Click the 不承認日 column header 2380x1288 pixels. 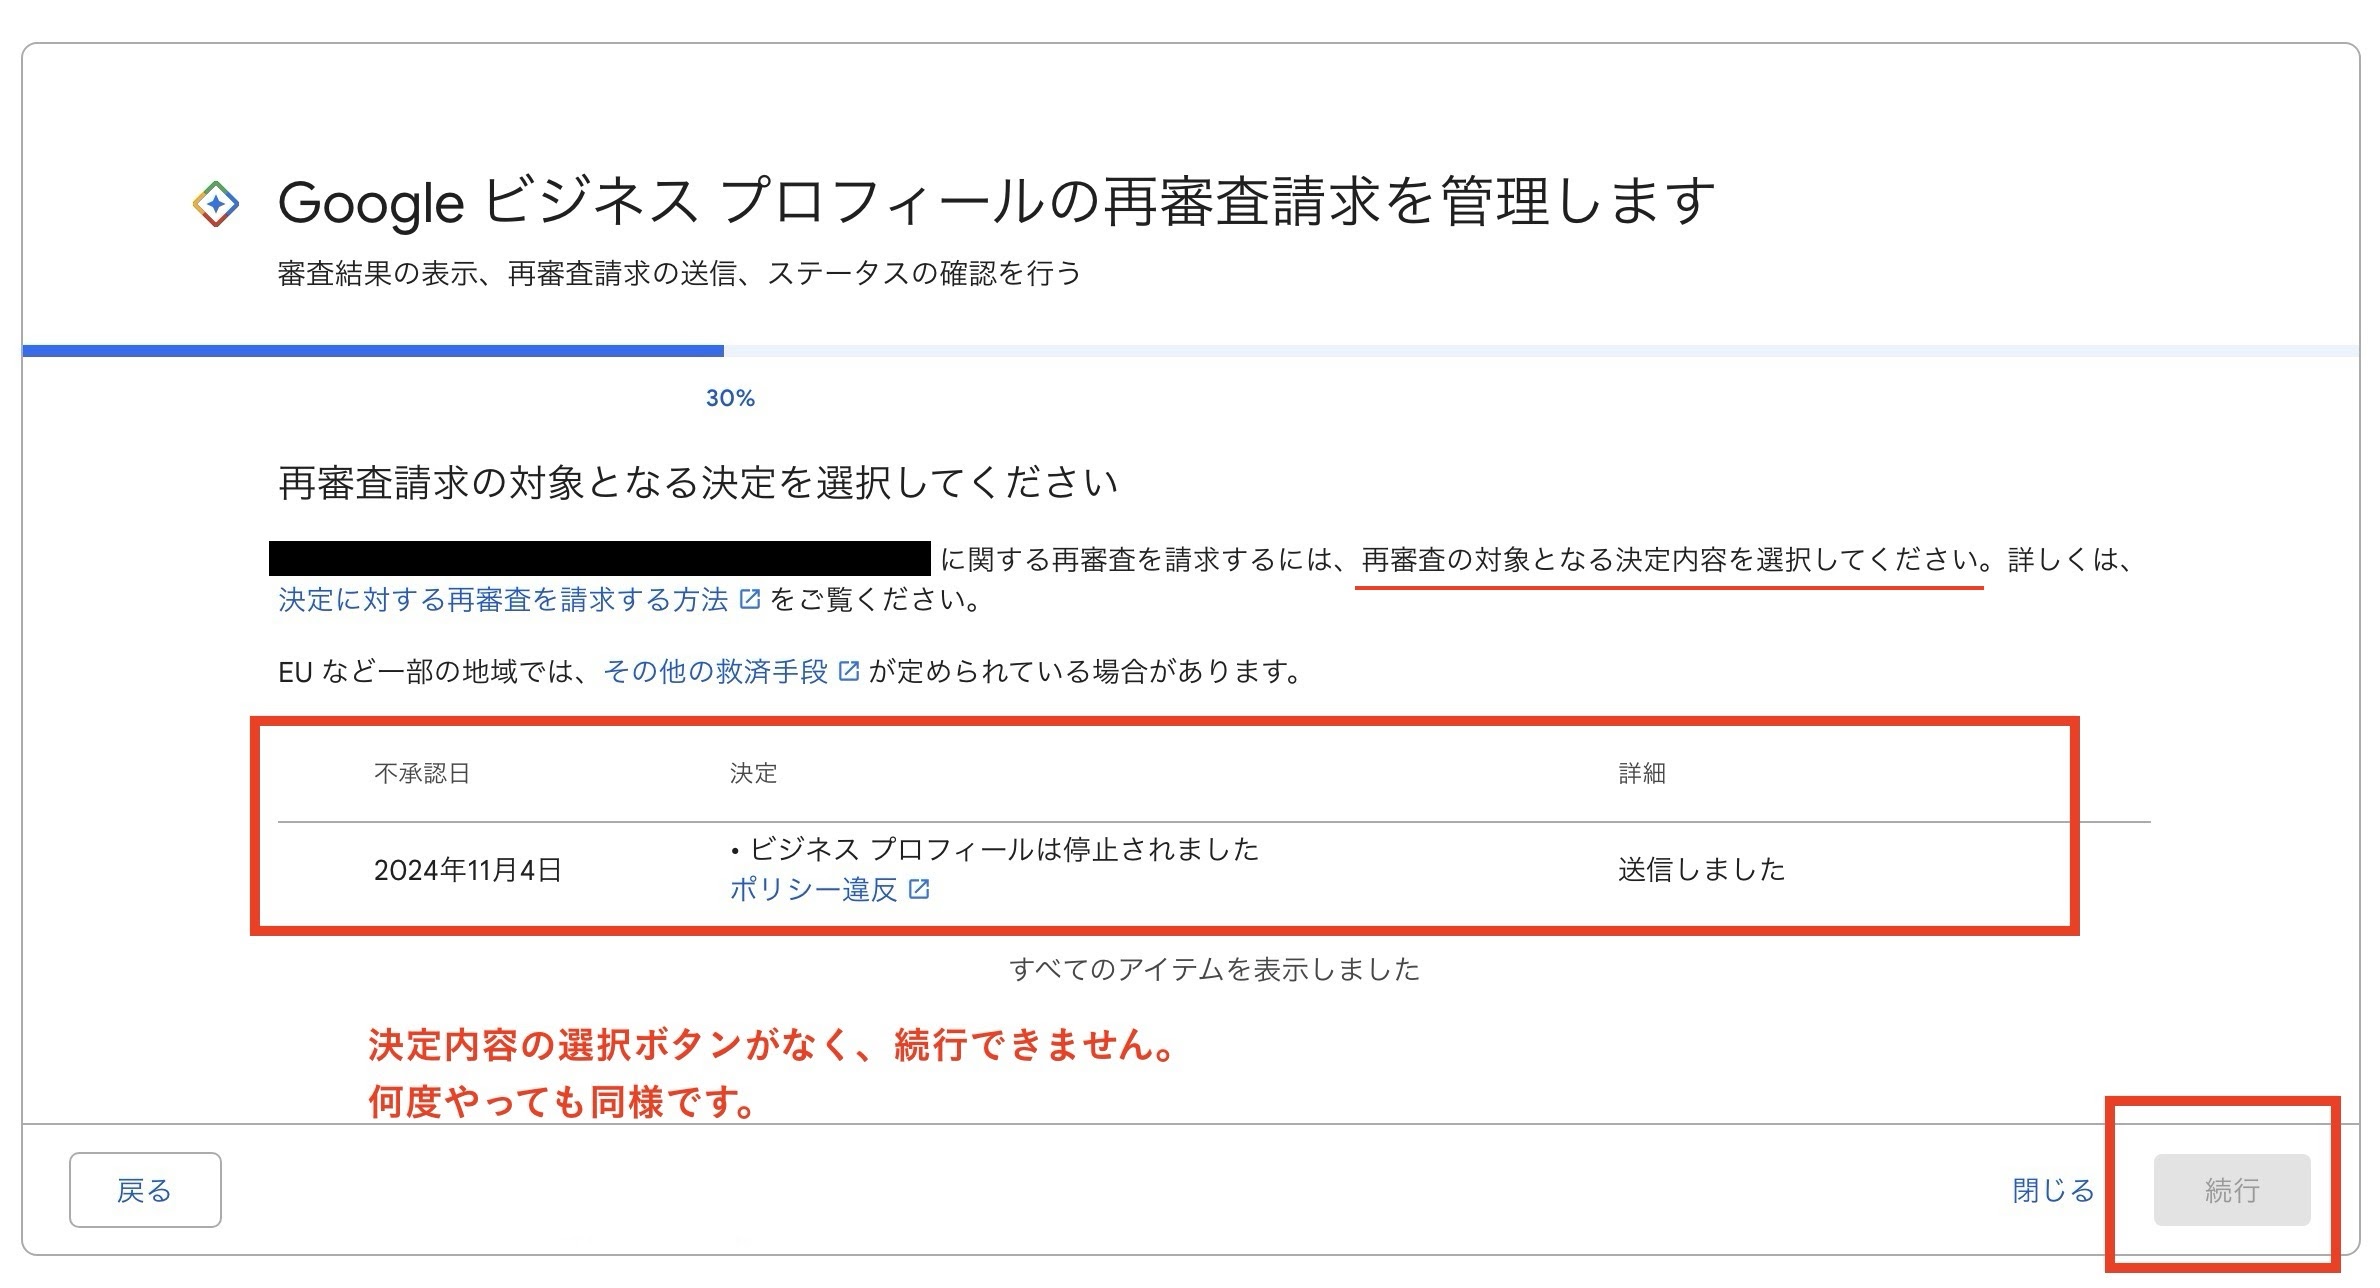click(x=423, y=772)
